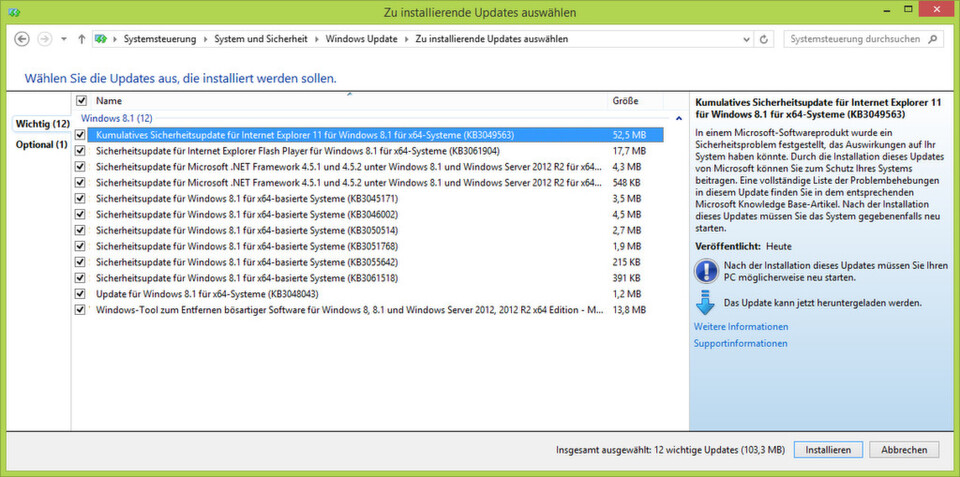Open the address bar history dropdown
This screenshot has width=960, height=477.
tap(746, 39)
